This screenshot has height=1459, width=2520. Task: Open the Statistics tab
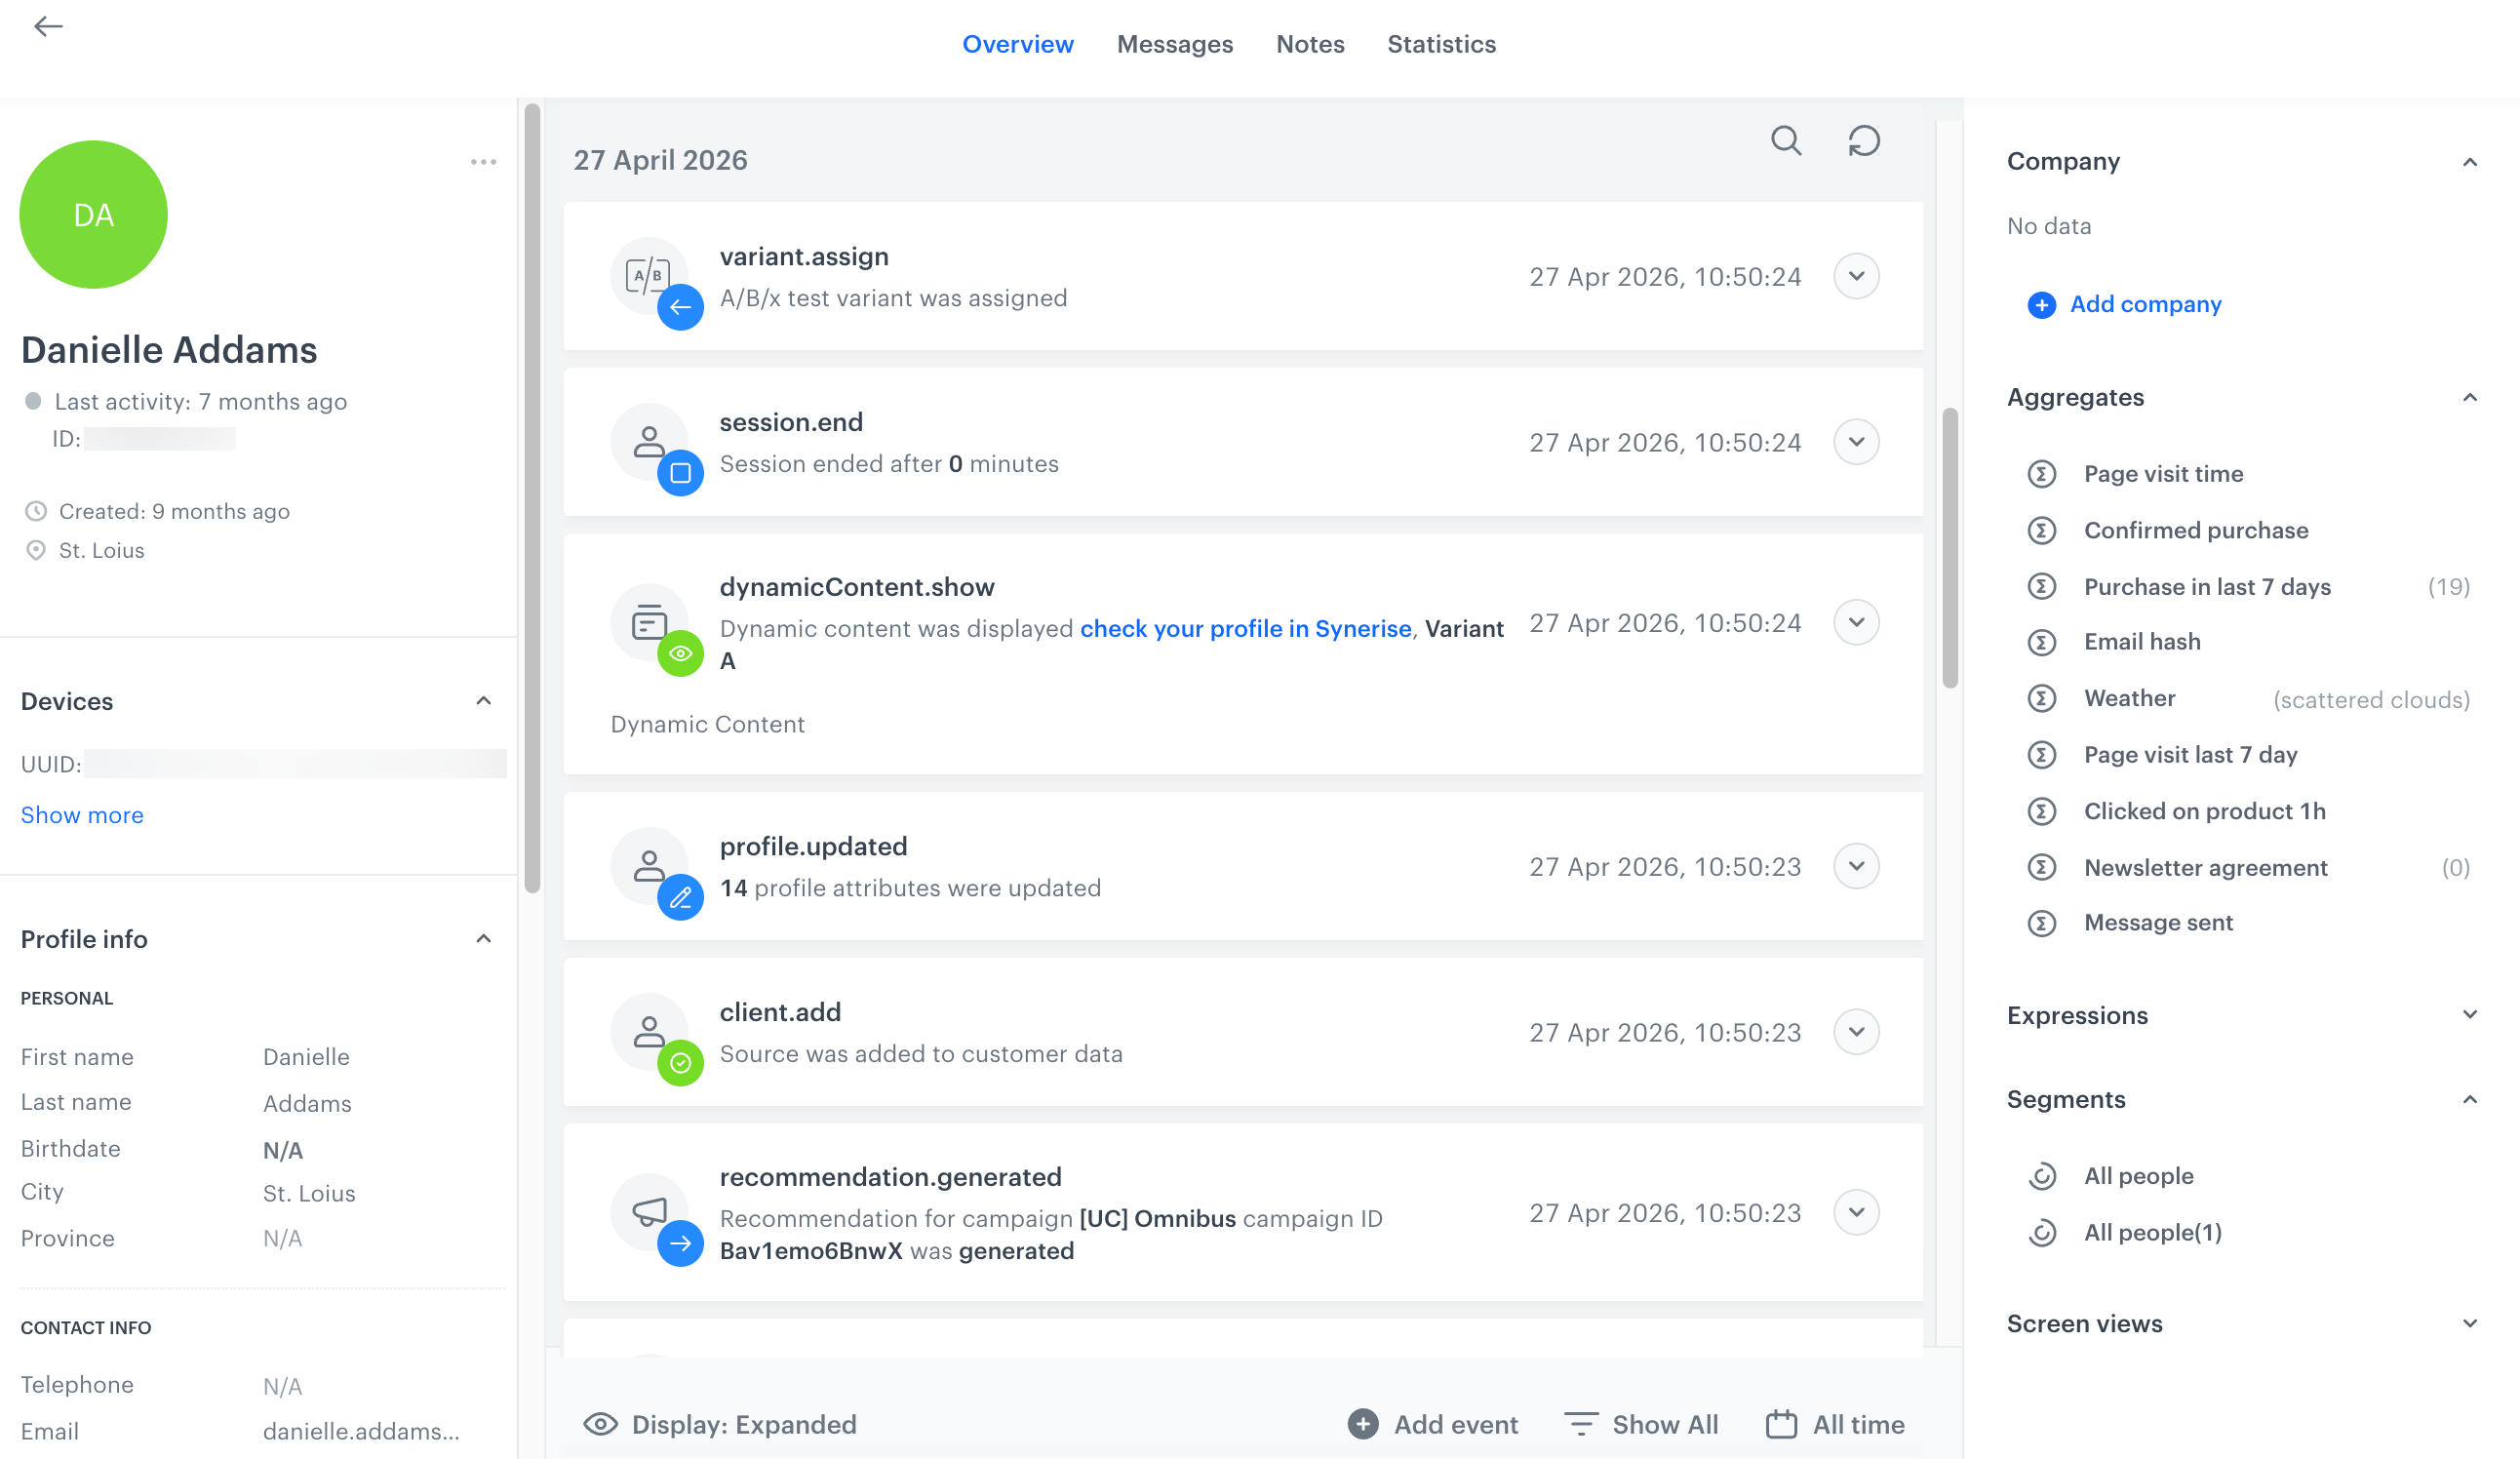[x=1441, y=44]
